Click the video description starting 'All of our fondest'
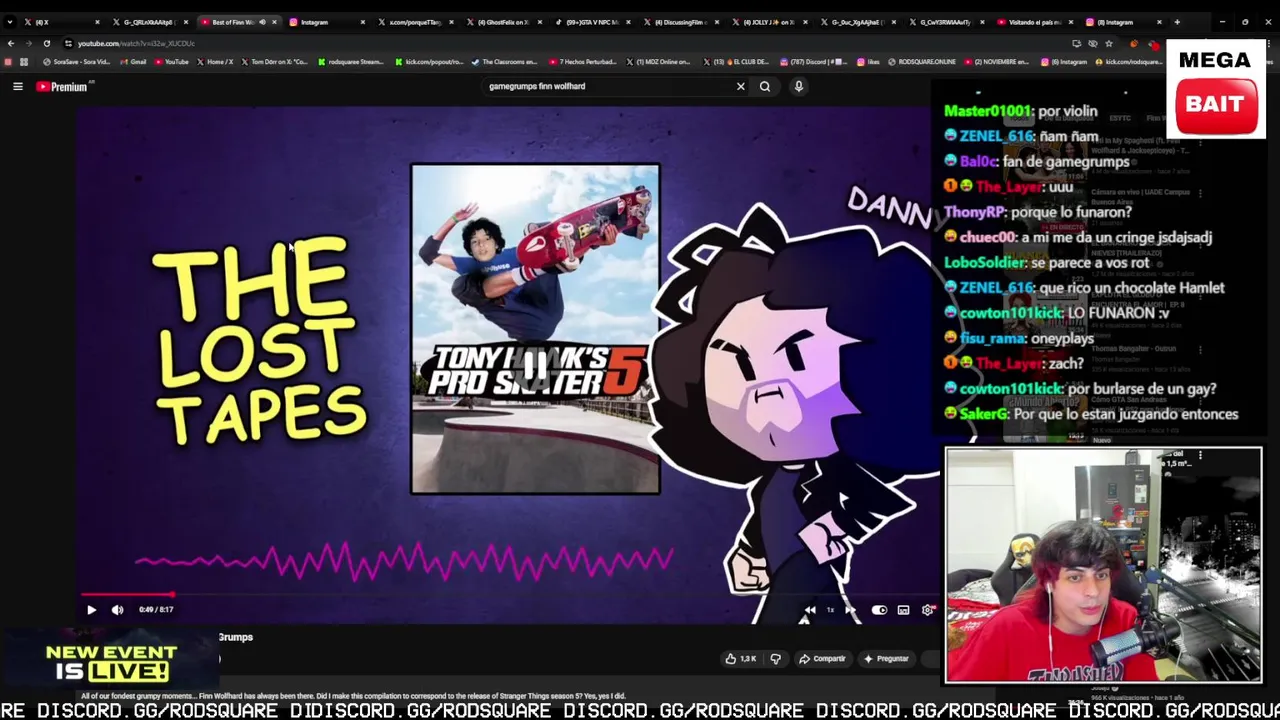 [353, 696]
